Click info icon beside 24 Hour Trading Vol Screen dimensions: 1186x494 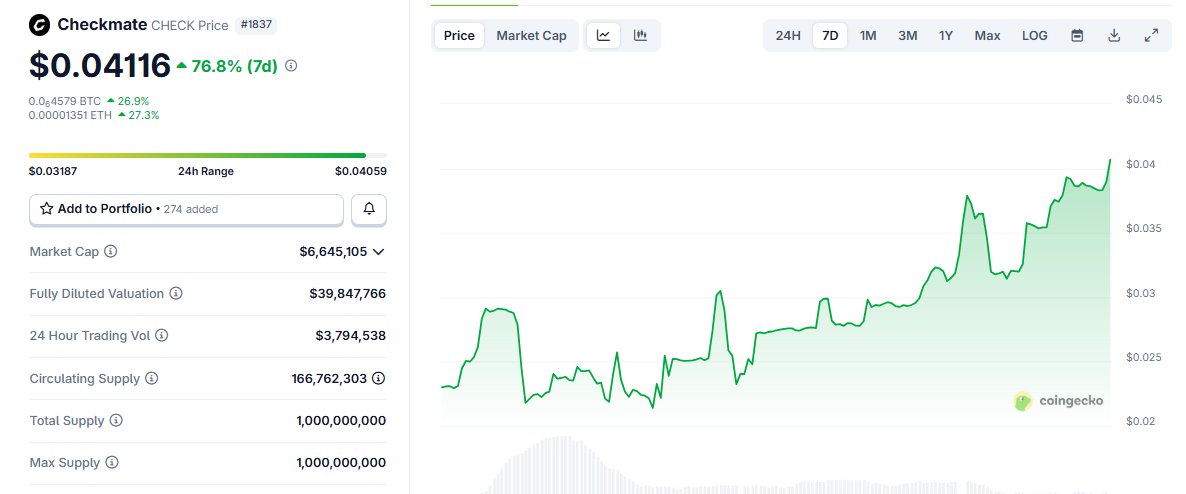click(161, 335)
